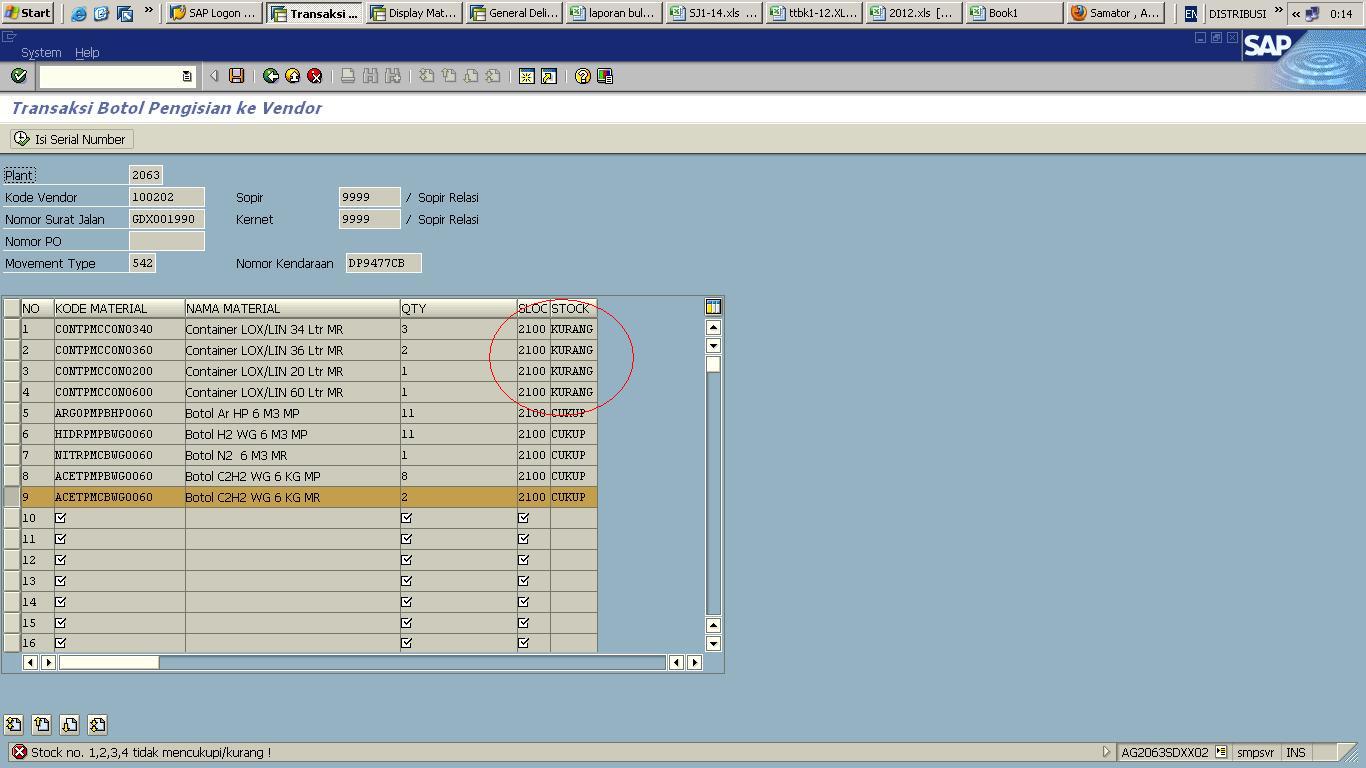Switch to SAP Logon taskbar window

coord(214,13)
